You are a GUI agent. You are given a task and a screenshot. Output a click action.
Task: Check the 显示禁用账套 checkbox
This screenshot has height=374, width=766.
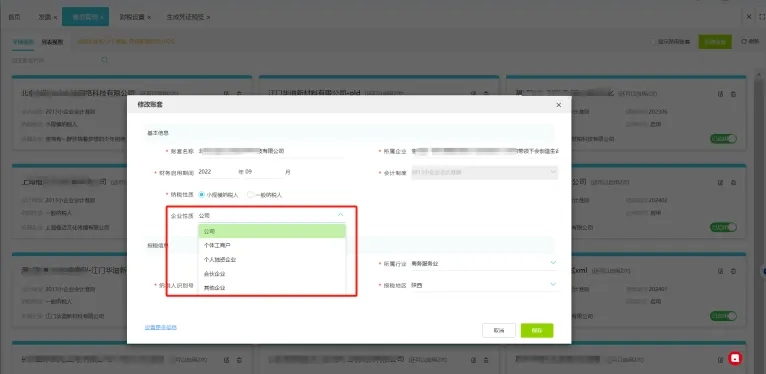[654, 42]
